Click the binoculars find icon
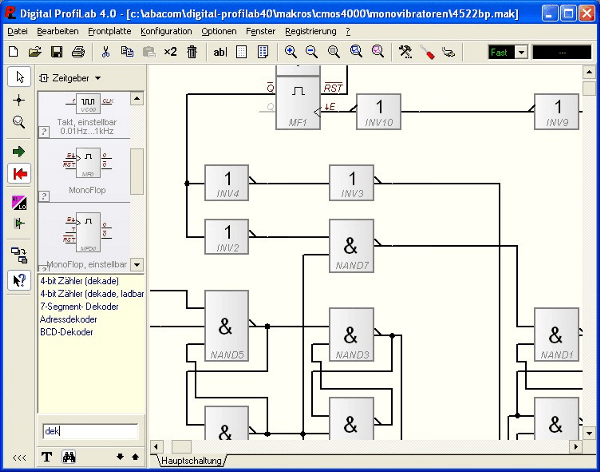 pyautogui.click(x=69, y=457)
